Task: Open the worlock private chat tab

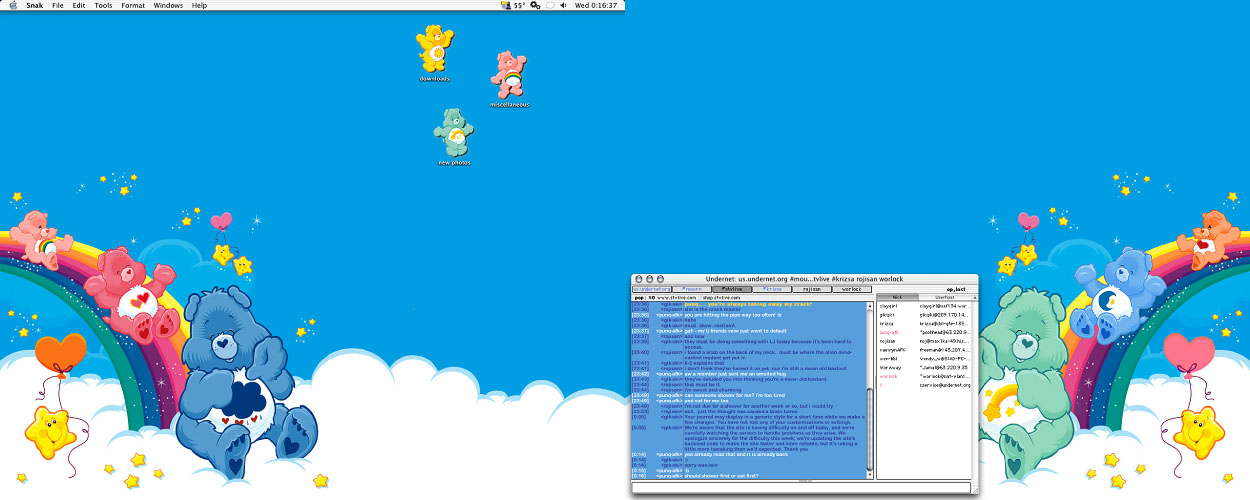Action: click(x=850, y=289)
